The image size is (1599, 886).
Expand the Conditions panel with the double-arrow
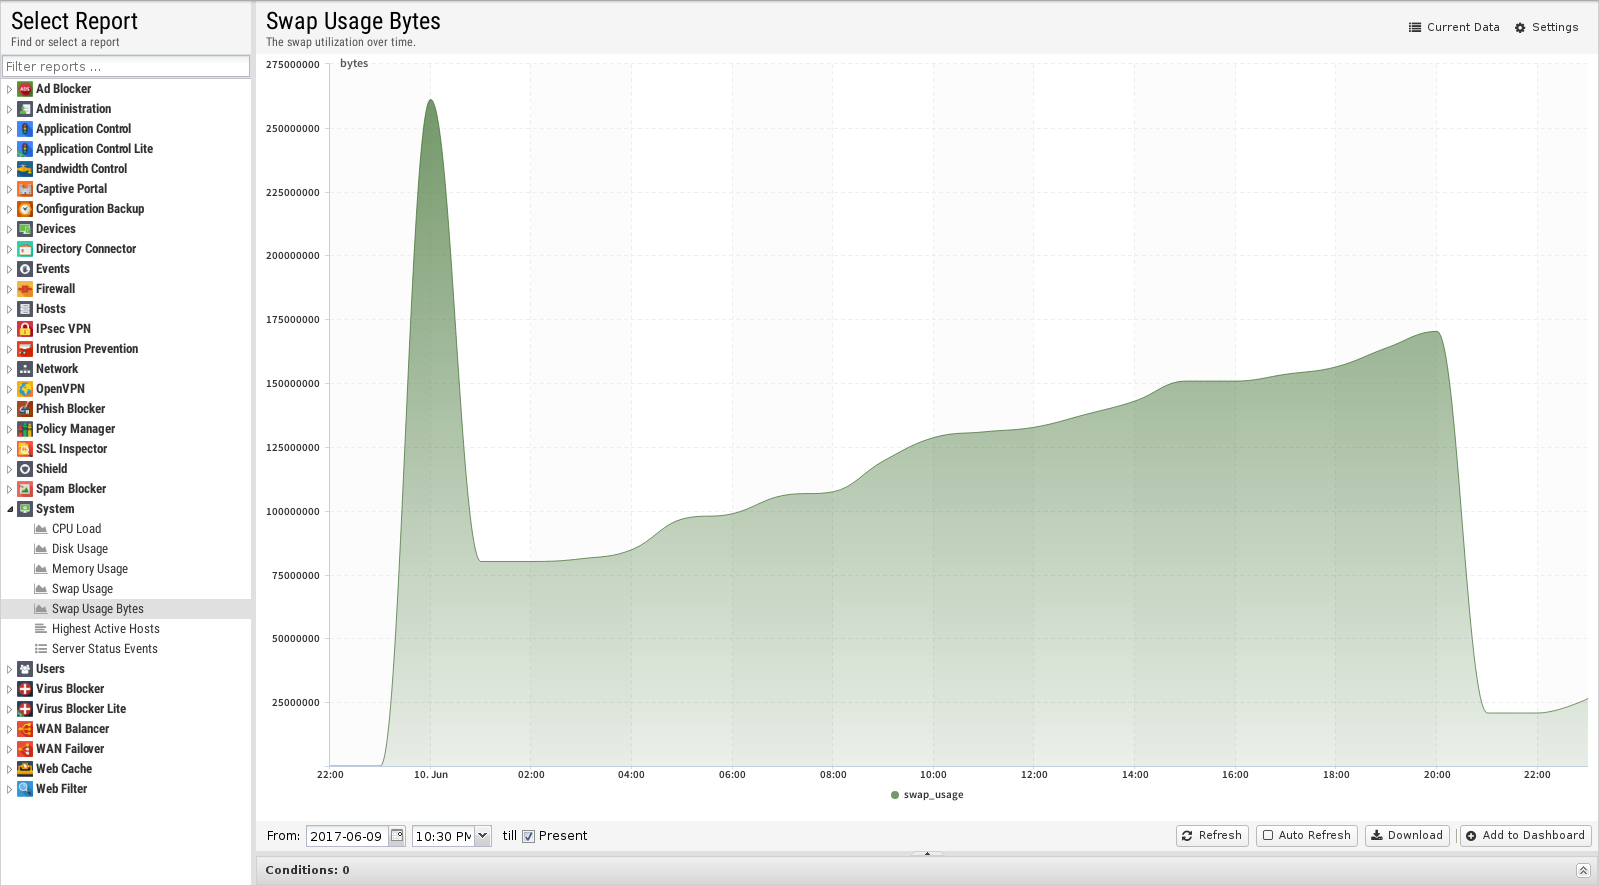tap(1582, 870)
